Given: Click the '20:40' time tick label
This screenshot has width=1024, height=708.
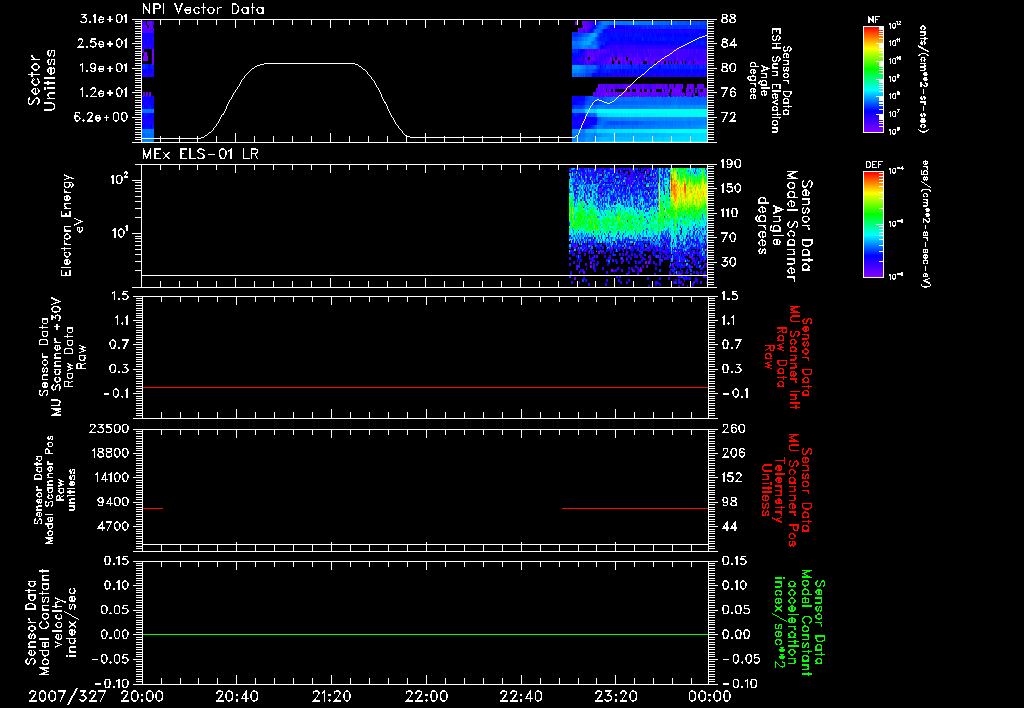Looking at the screenshot, I should click(236, 696).
